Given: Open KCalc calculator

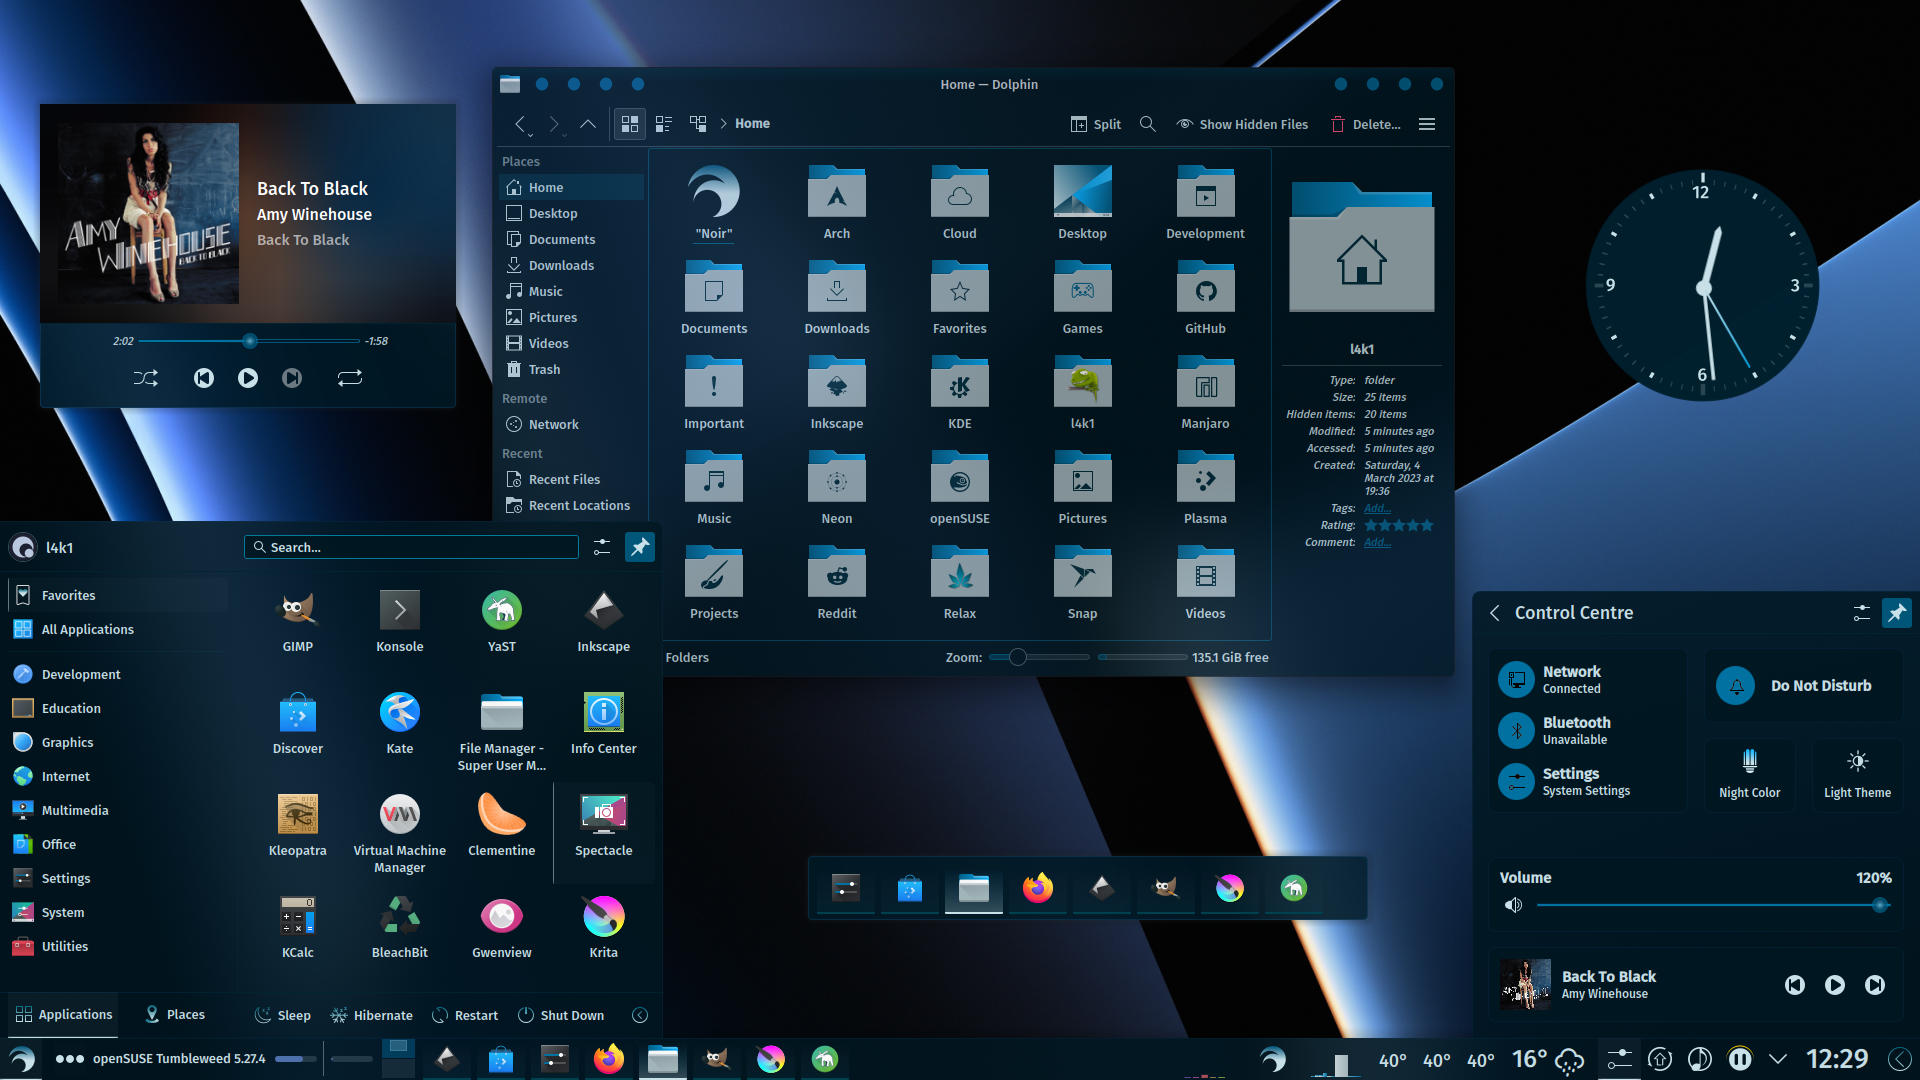Looking at the screenshot, I should click(x=297, y=927).
